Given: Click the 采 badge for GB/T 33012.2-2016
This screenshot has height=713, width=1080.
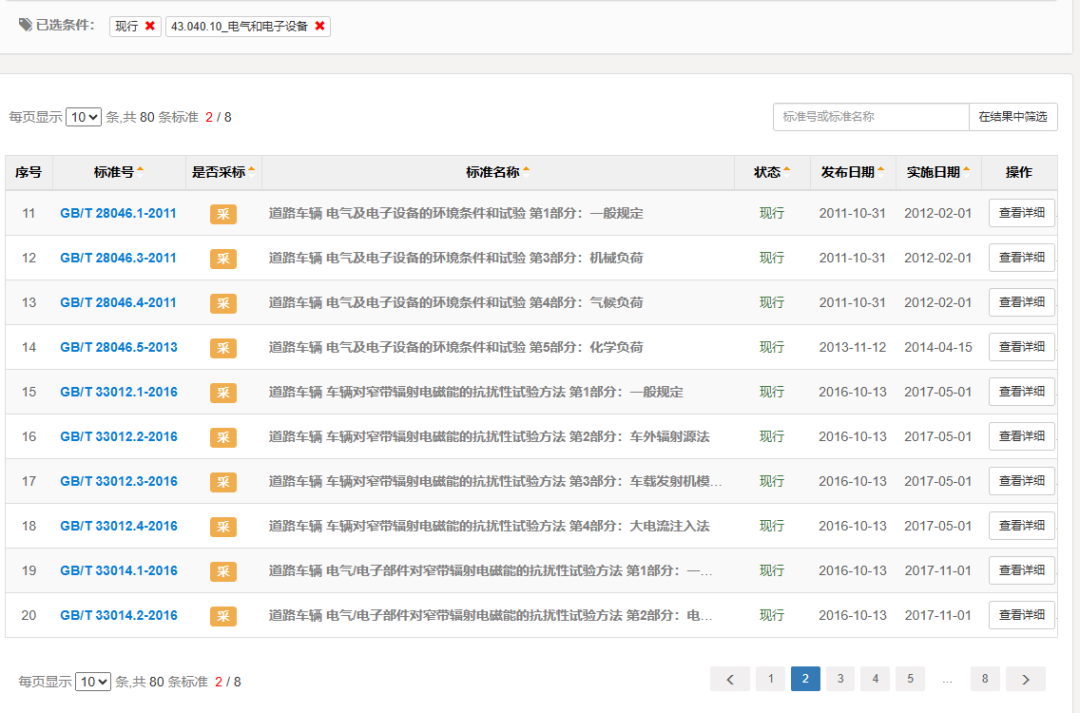Looking at the screenshot, I should [x=223, y=436].
